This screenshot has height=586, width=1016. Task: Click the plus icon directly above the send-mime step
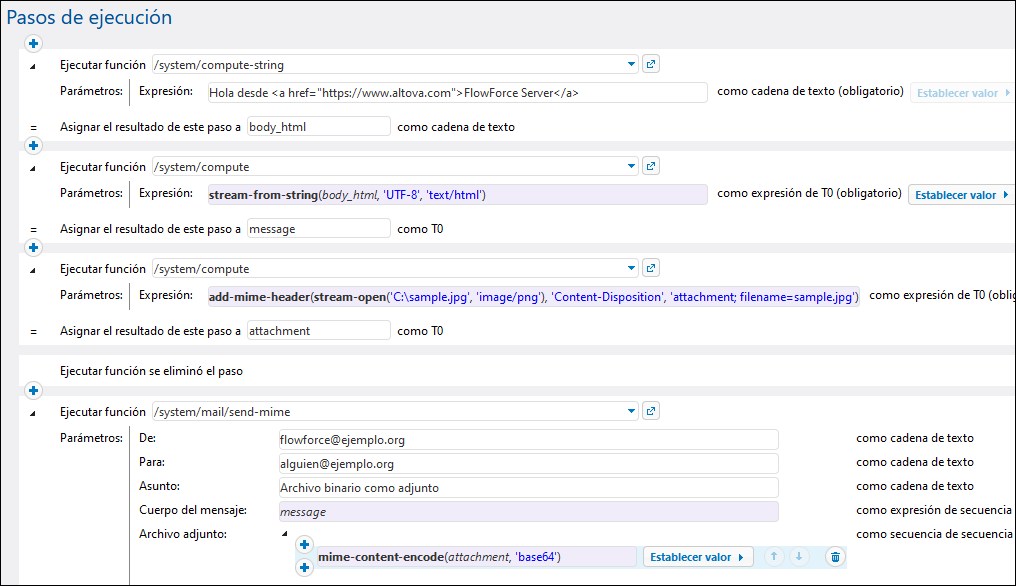pyautogui.click(x=33, y=390)
